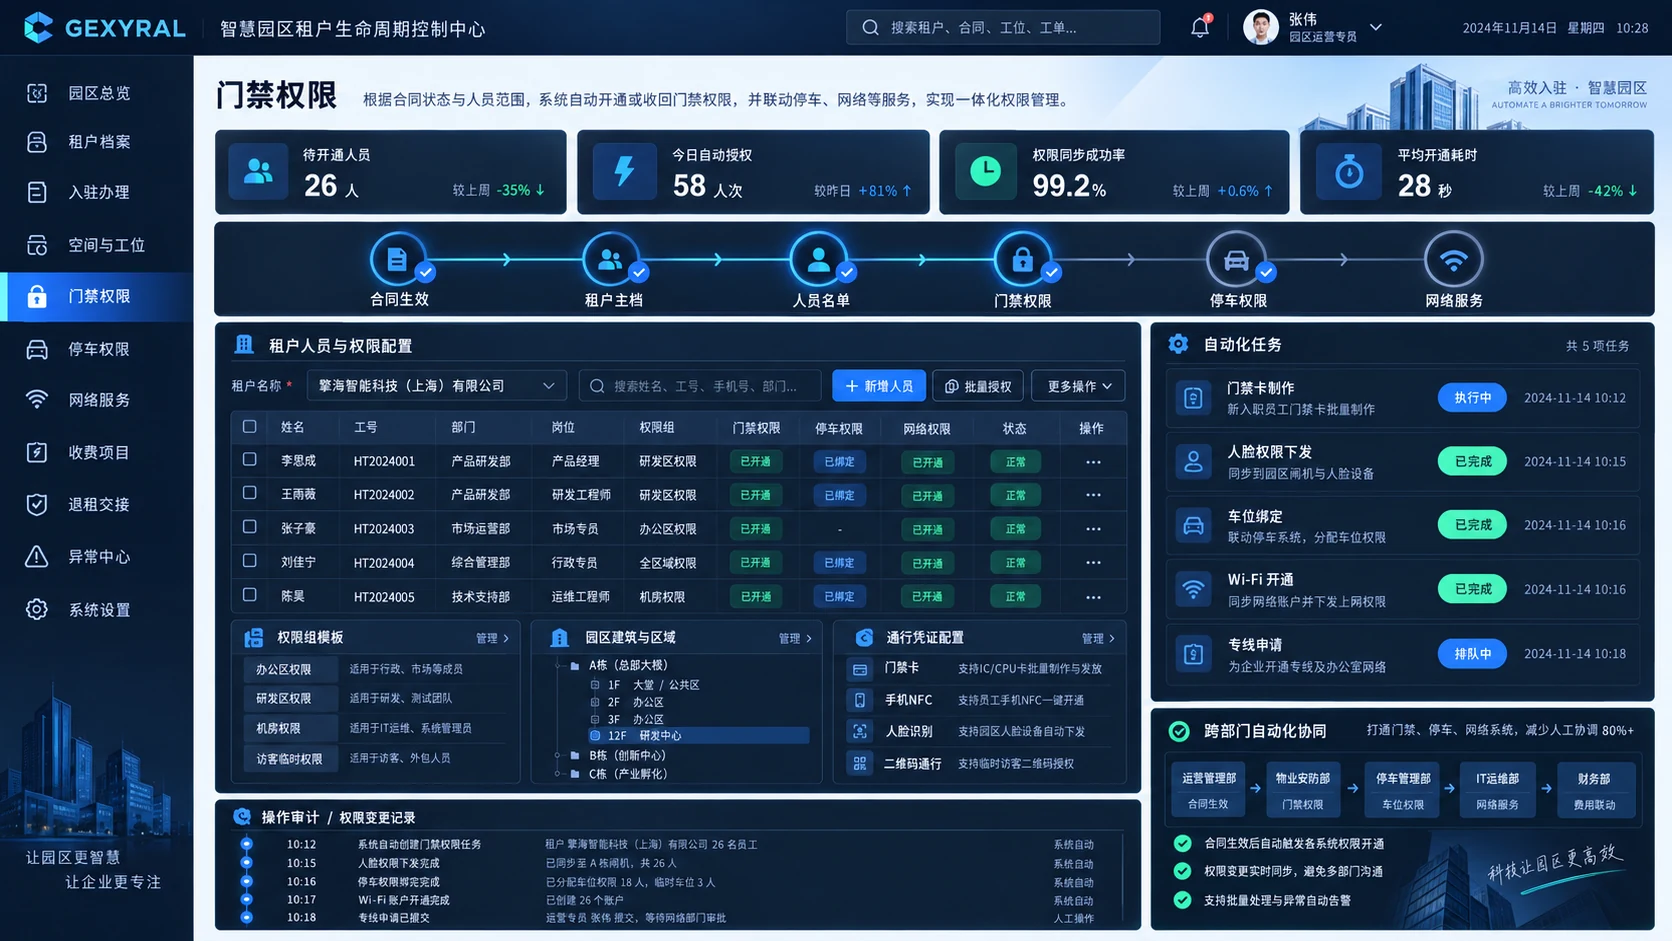Select the 人员名单 workflow step icon
1672x941 pixels.
[x=818, y=259]
